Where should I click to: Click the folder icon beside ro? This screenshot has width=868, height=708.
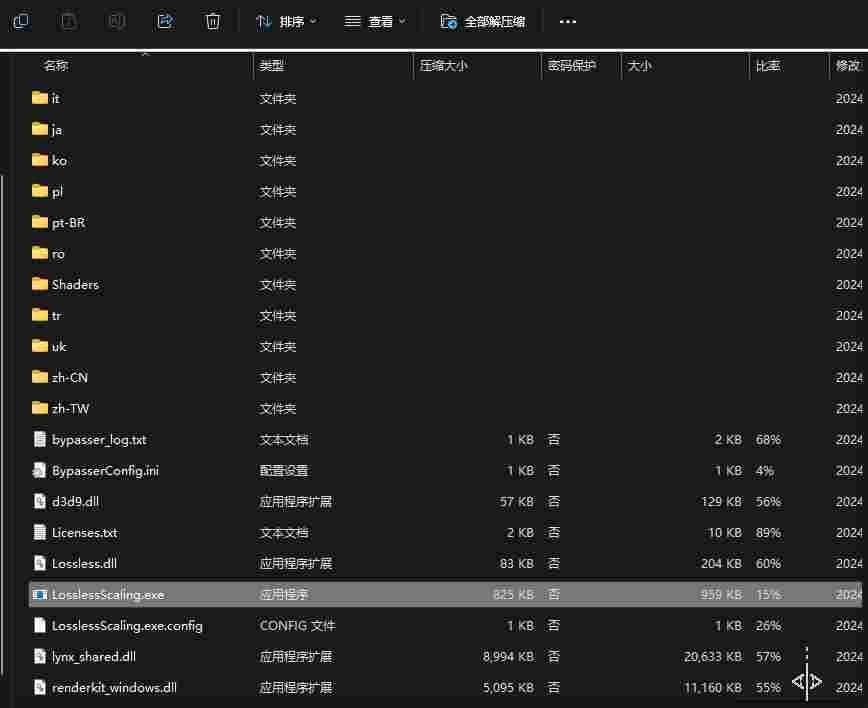[40, 253]
